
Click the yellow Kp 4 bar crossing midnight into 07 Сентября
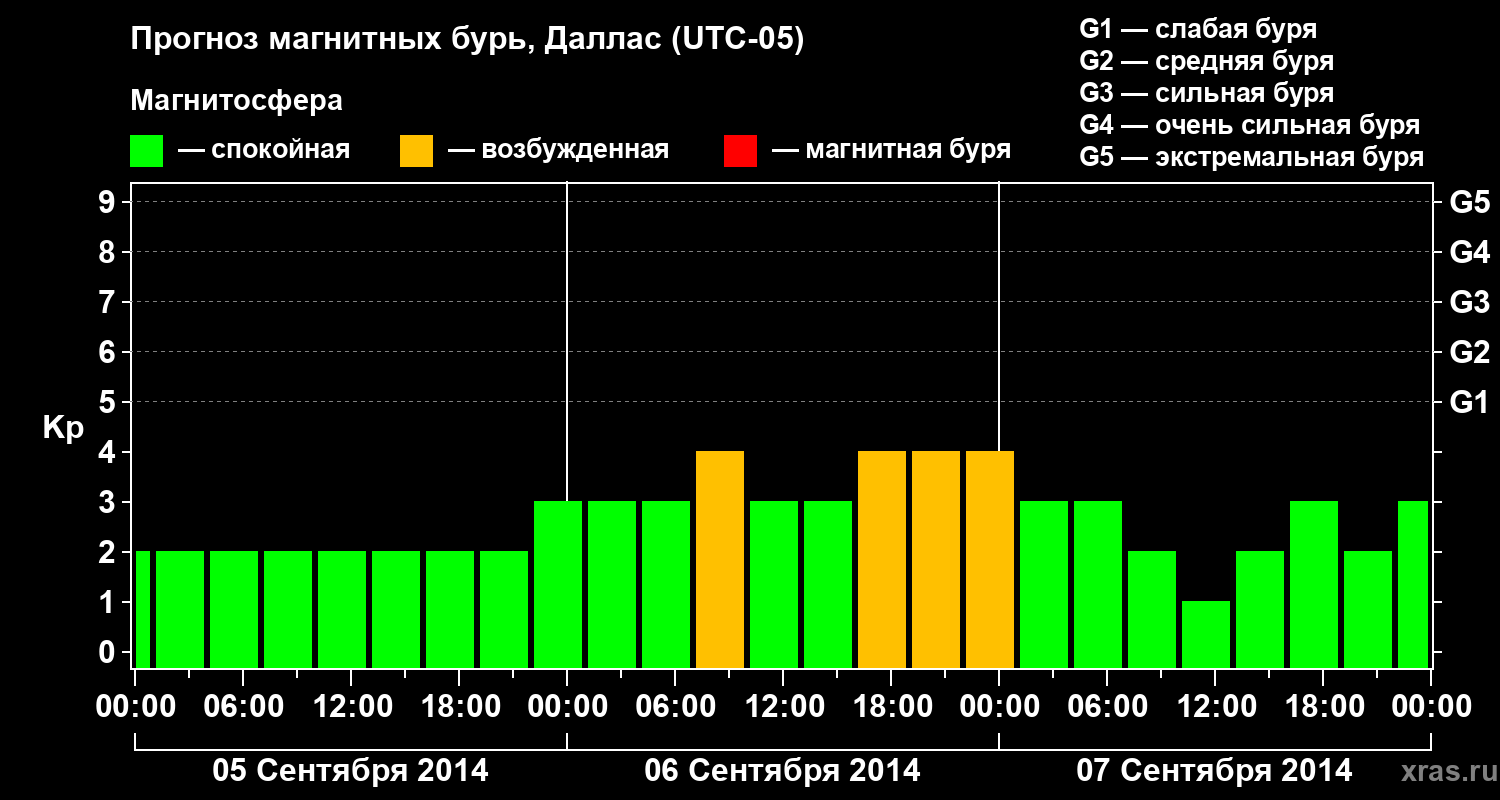(x=990, y=559)
